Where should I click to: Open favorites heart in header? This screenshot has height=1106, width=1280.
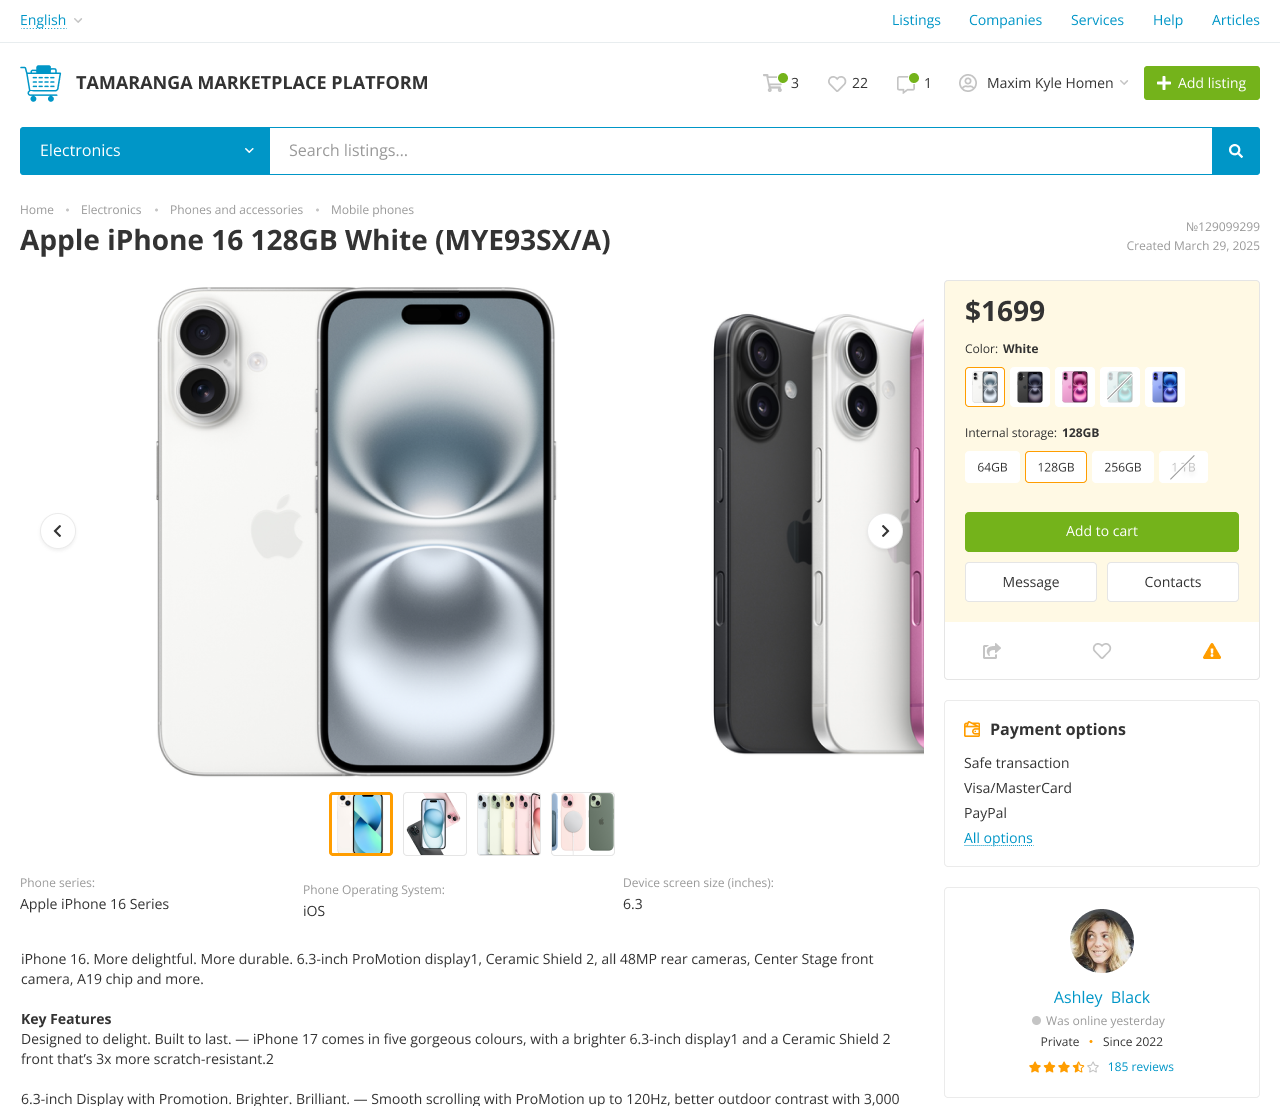pos(837,84)
